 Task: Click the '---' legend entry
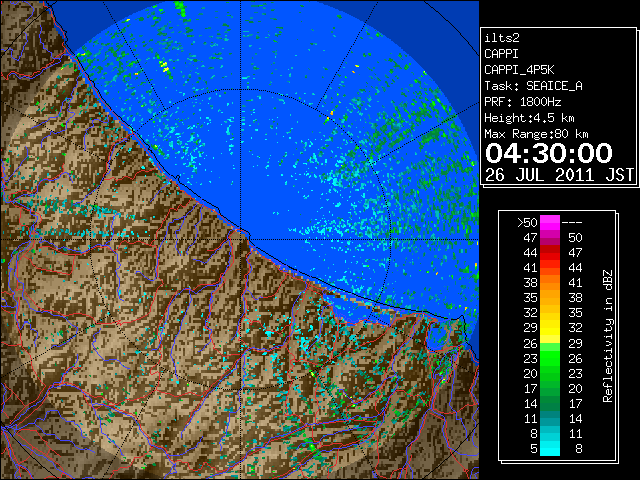click(x=572, y=223)
